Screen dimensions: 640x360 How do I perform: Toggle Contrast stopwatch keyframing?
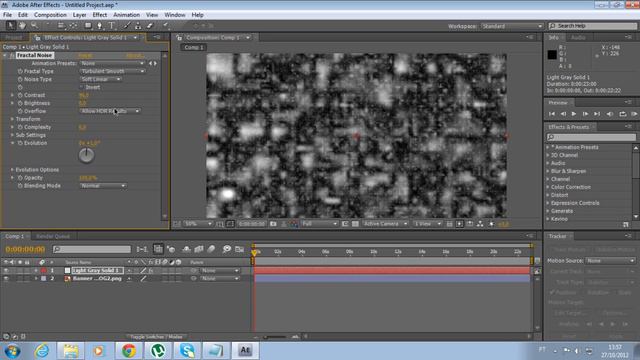(x=20, y=95)
